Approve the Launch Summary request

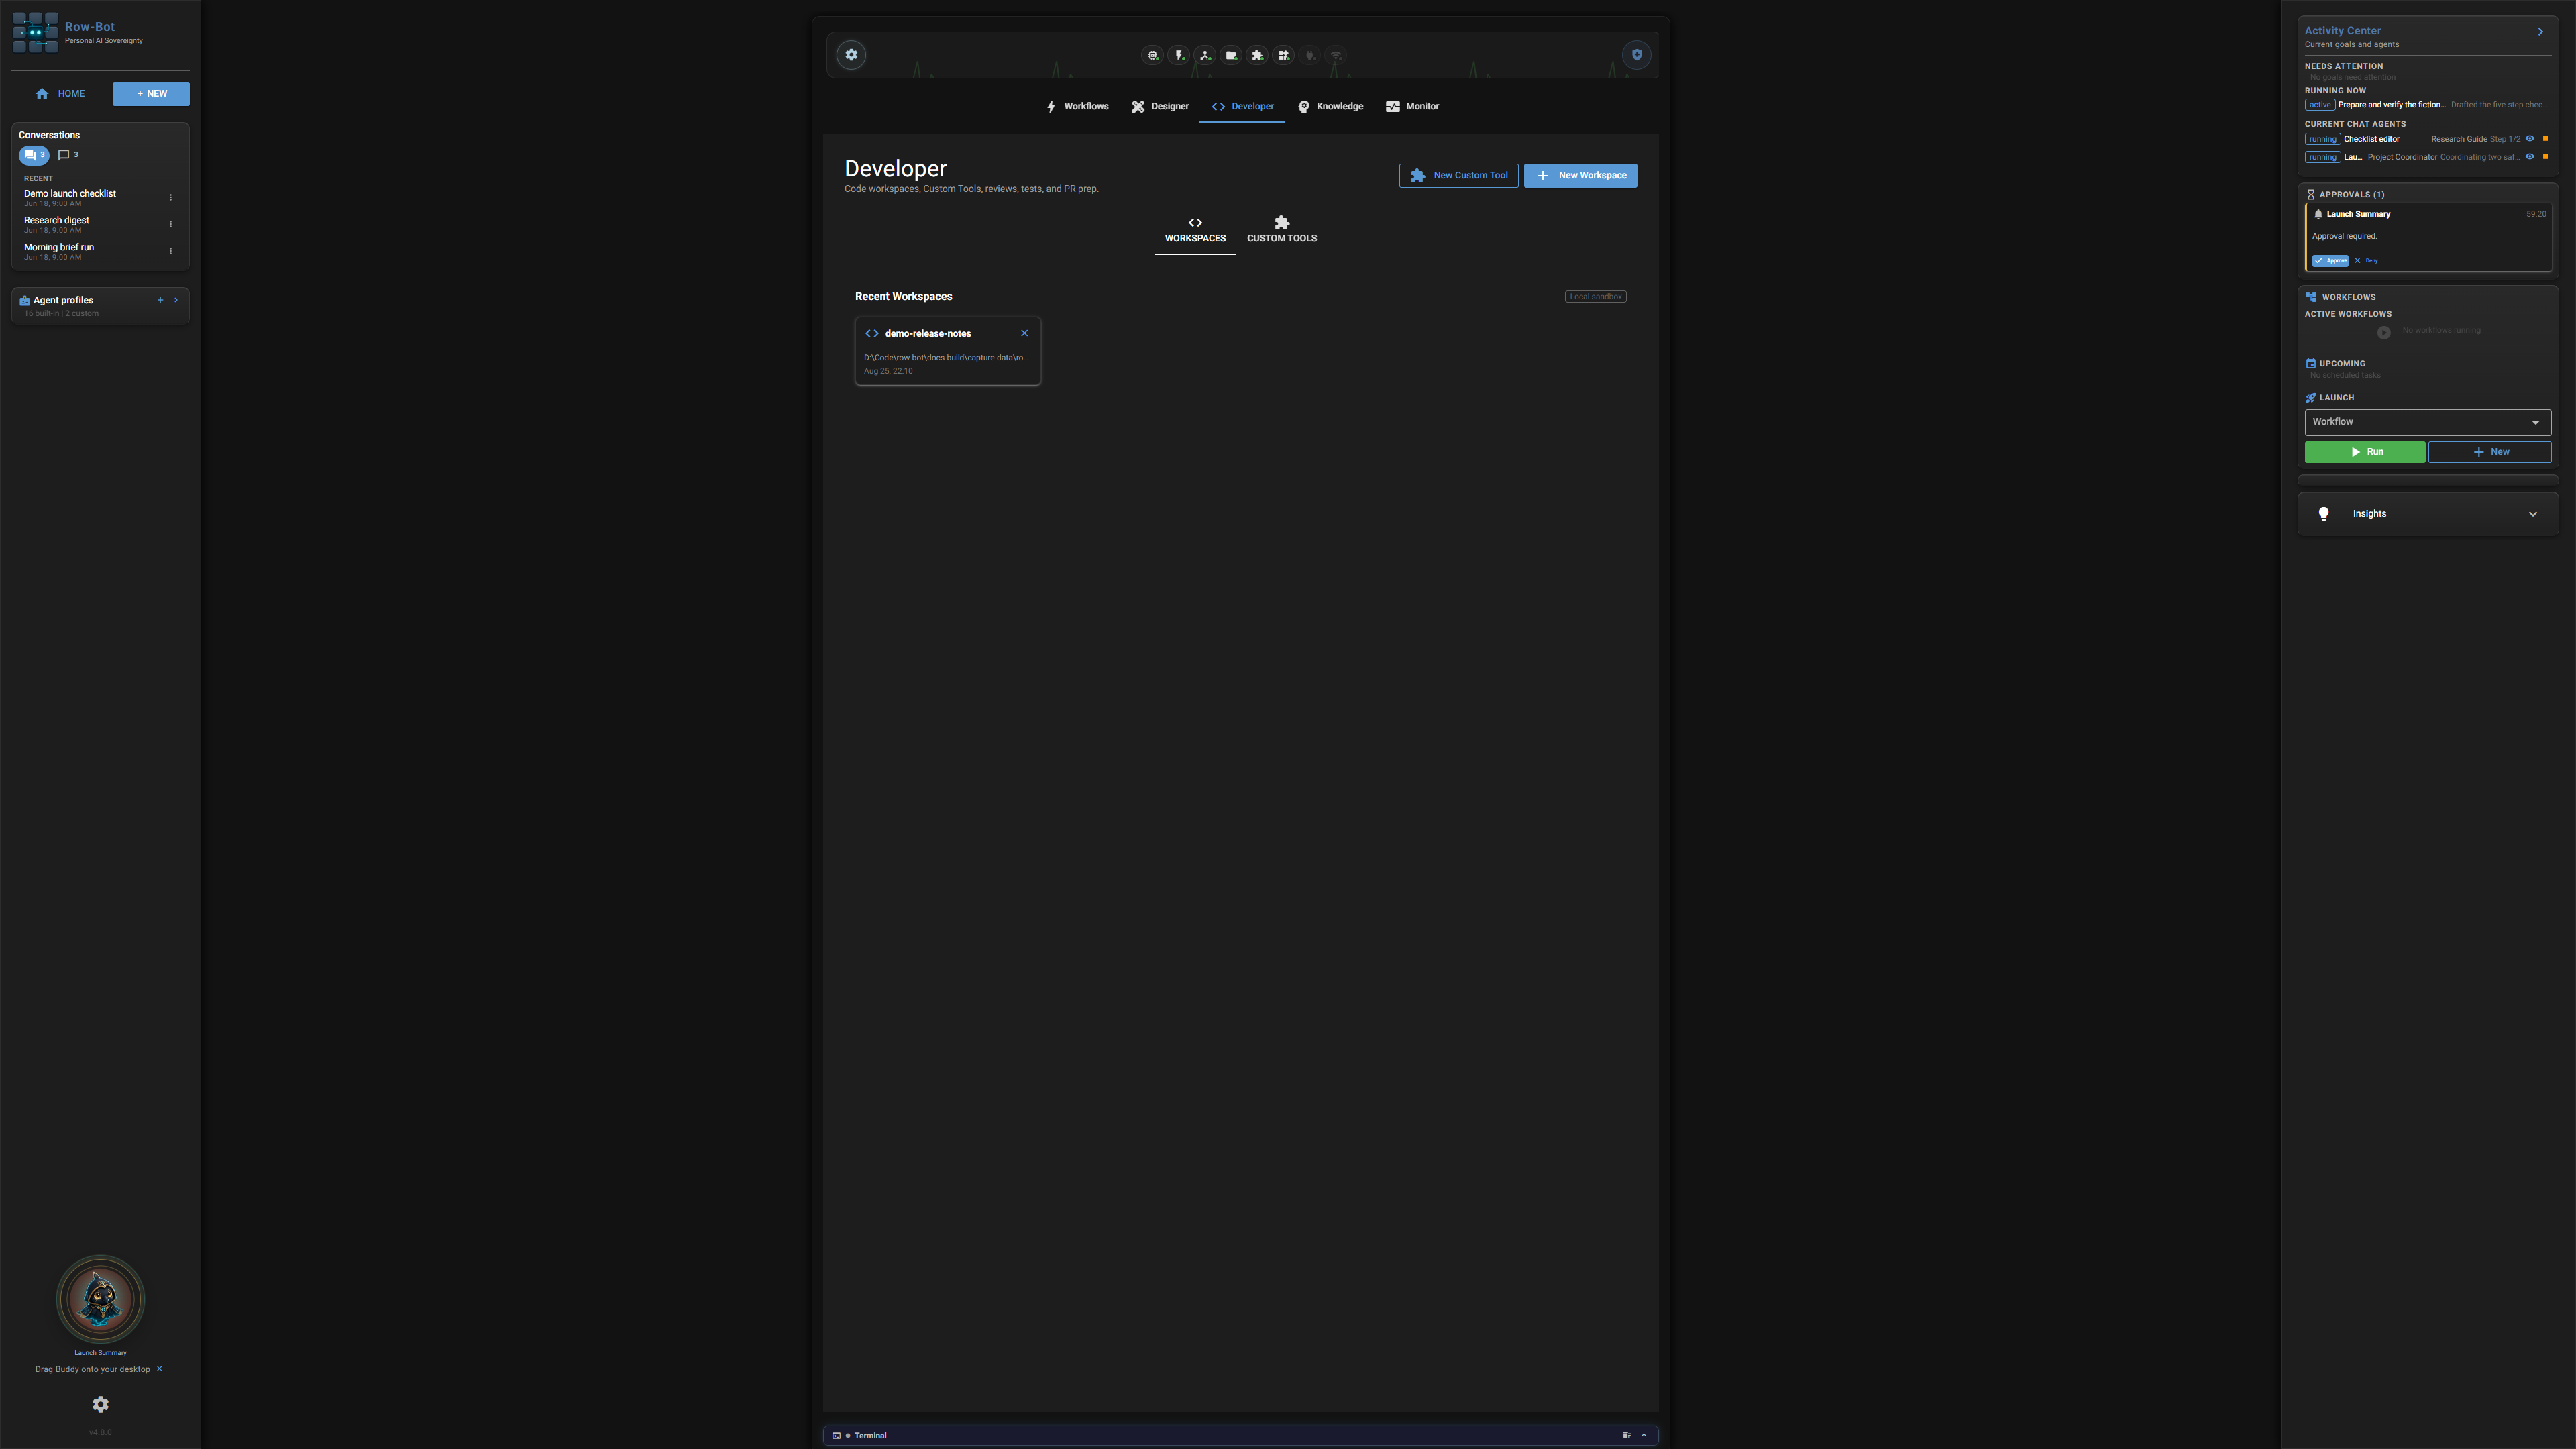pyautogui.click(x=2330, y=261)
